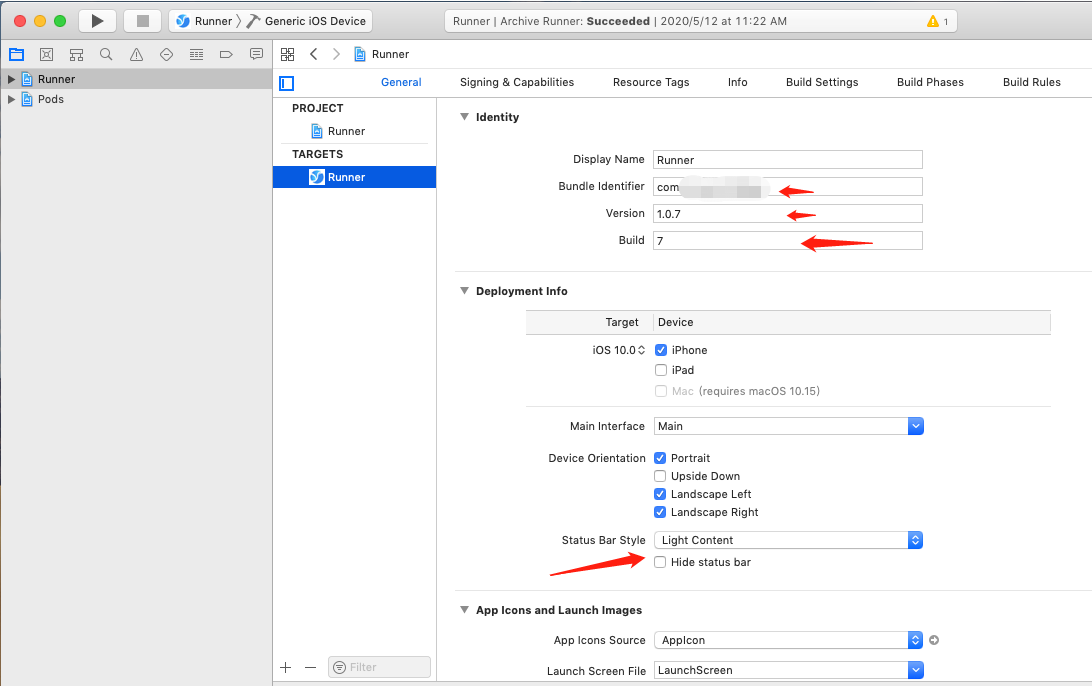Click the arrow next to AppIcon source
The width and height of the screenshot is (1092, 686).
click(934, 640)
